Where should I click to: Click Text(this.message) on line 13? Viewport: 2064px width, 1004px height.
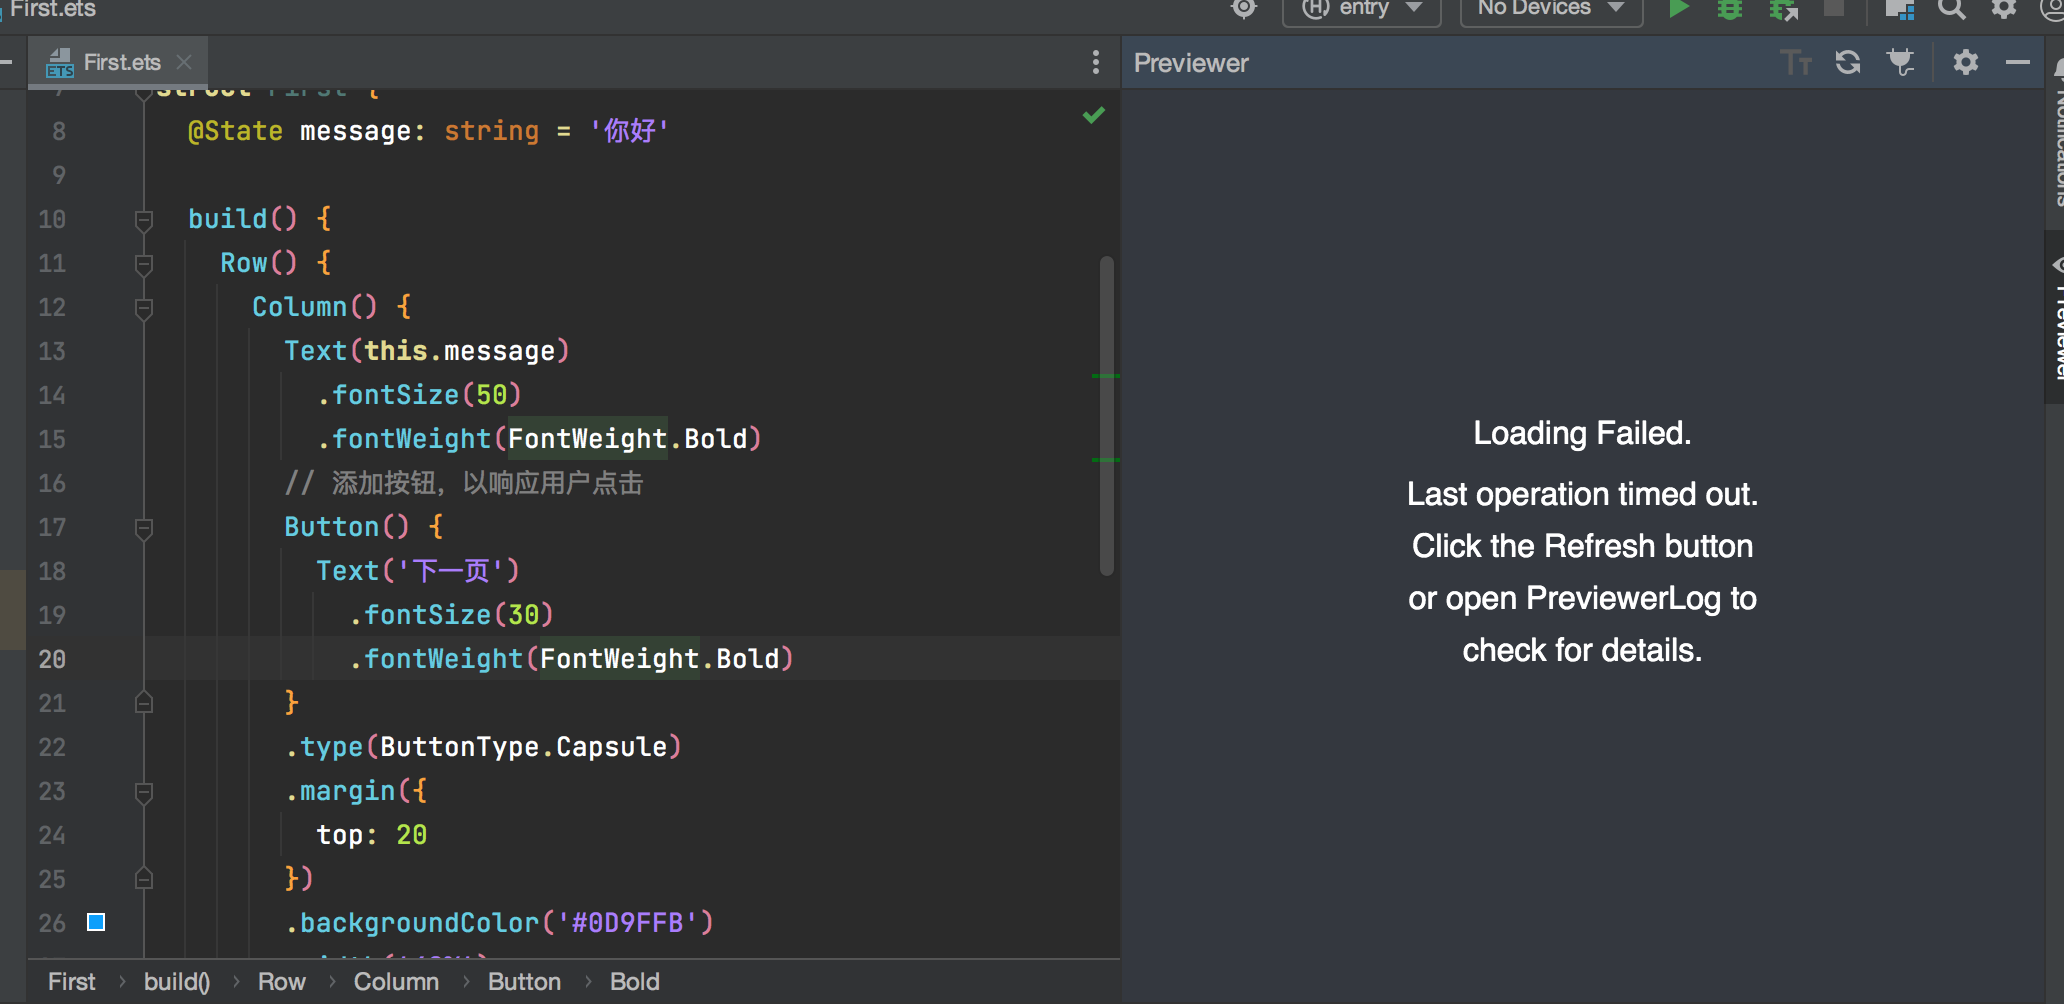tap(427, 351)
